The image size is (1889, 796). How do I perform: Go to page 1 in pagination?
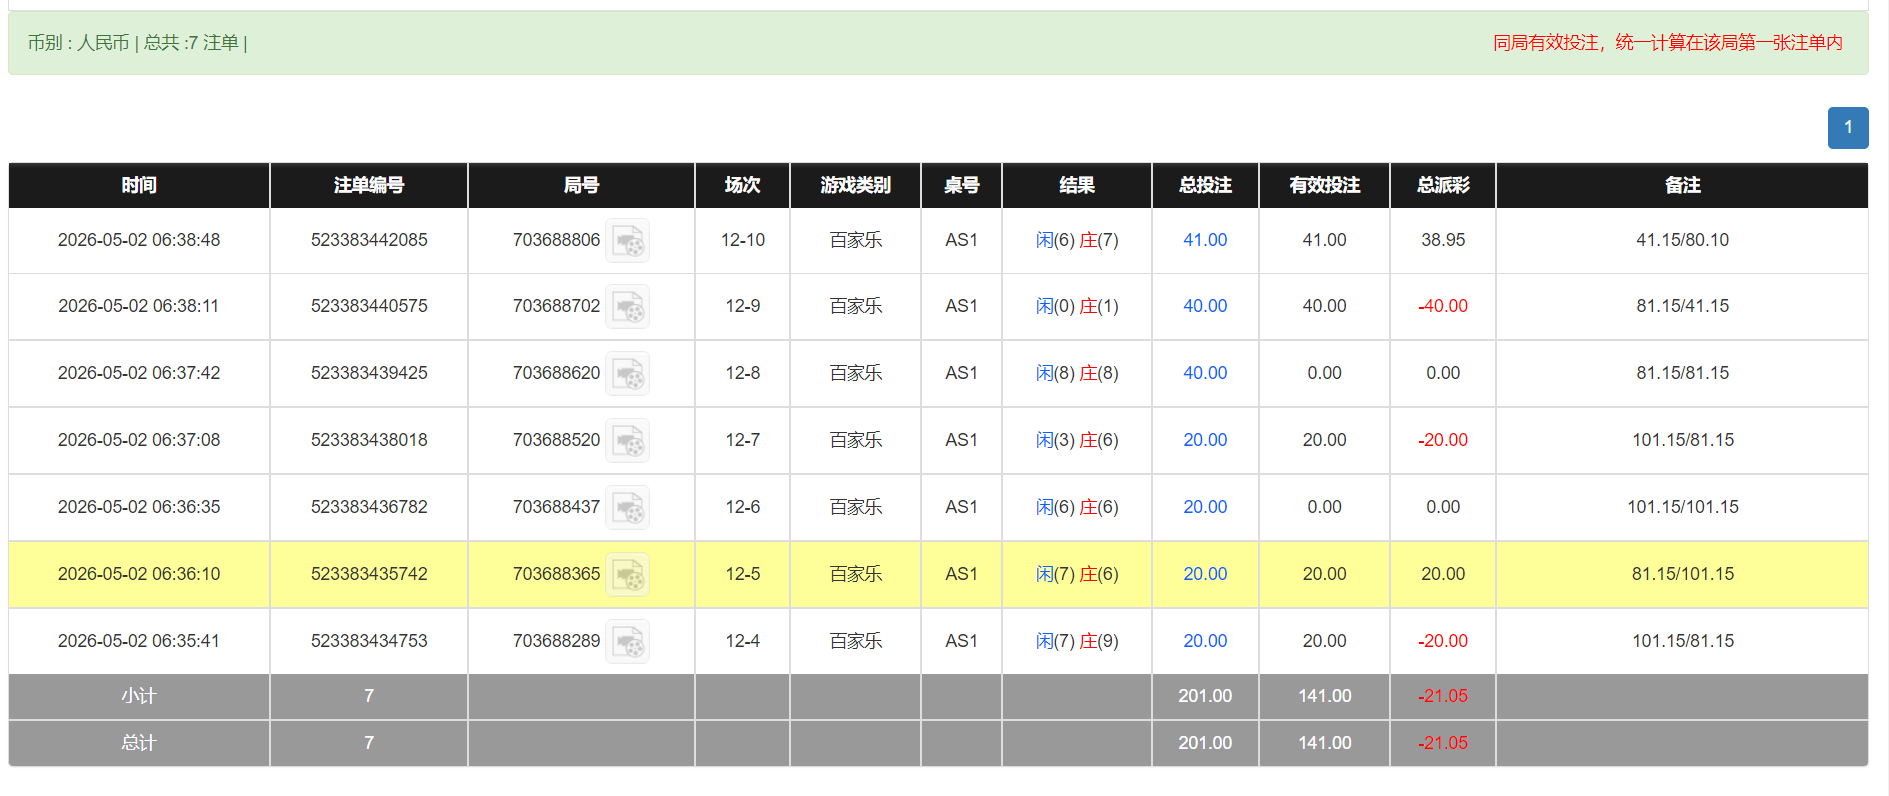(1848, 128)
